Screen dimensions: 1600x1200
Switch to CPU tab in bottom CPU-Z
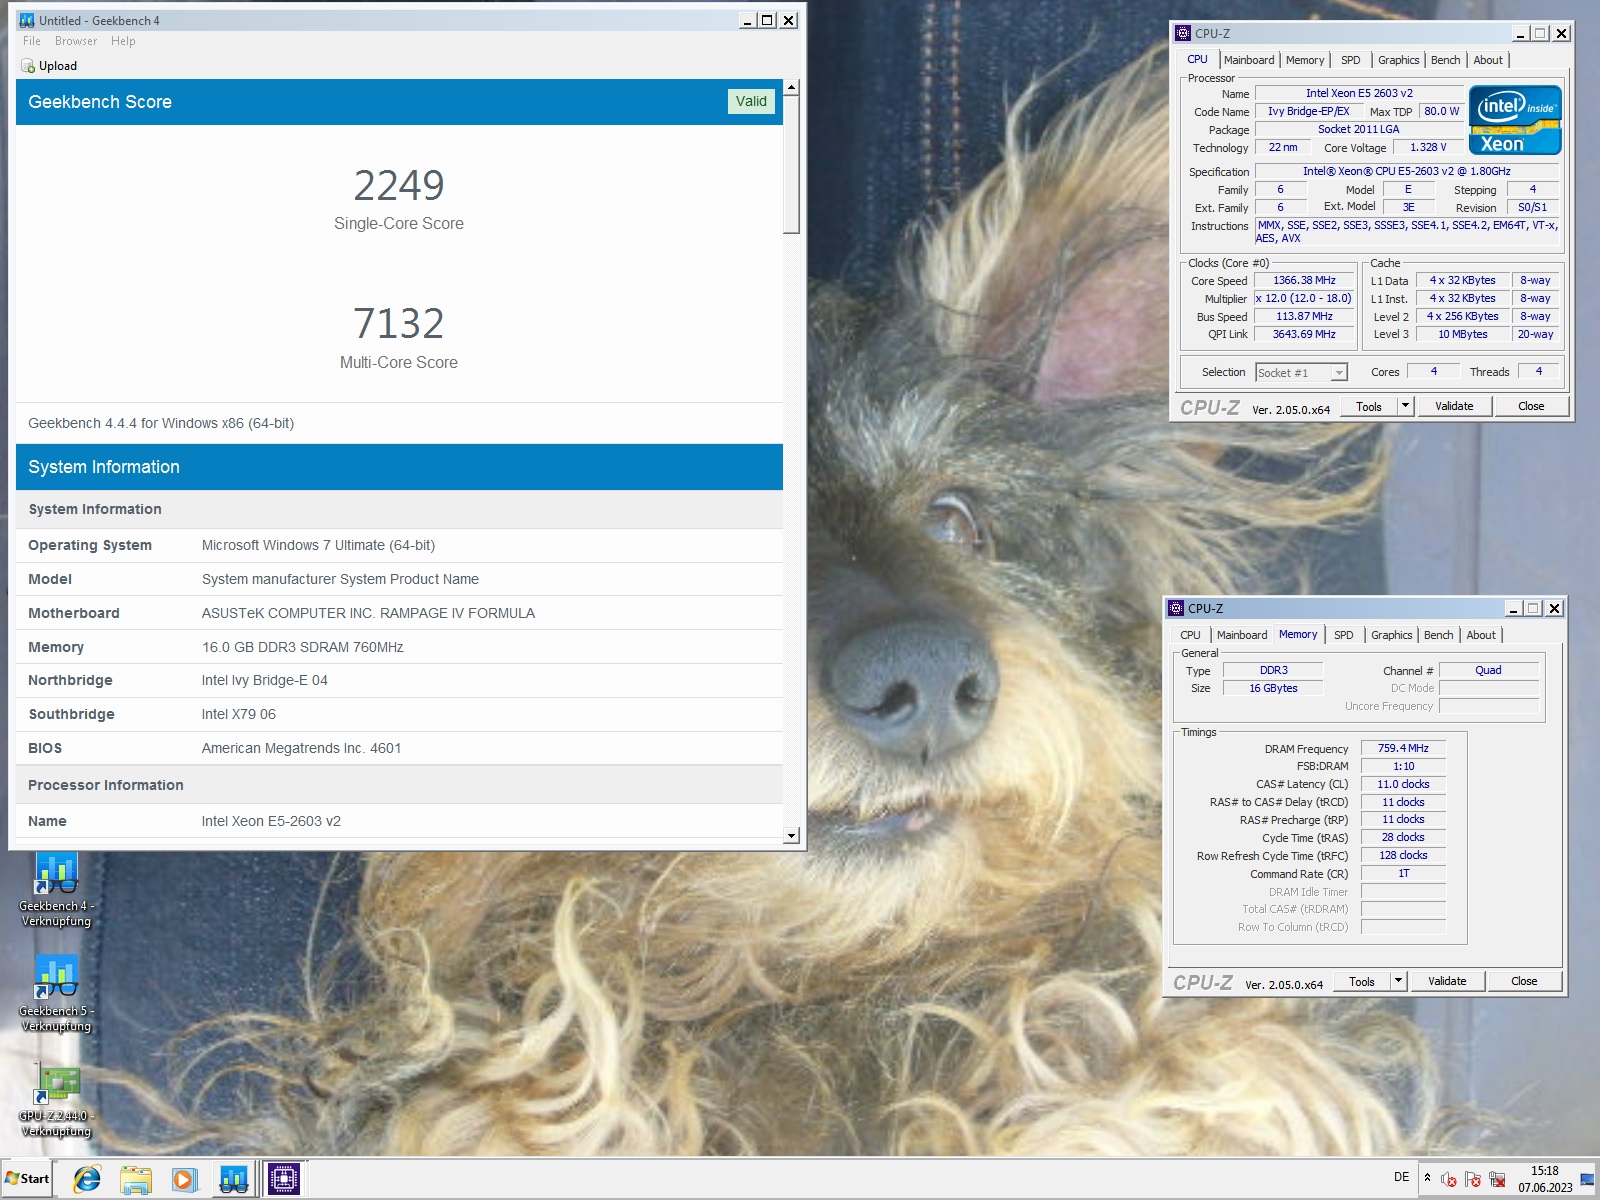tap(1190, 635)
